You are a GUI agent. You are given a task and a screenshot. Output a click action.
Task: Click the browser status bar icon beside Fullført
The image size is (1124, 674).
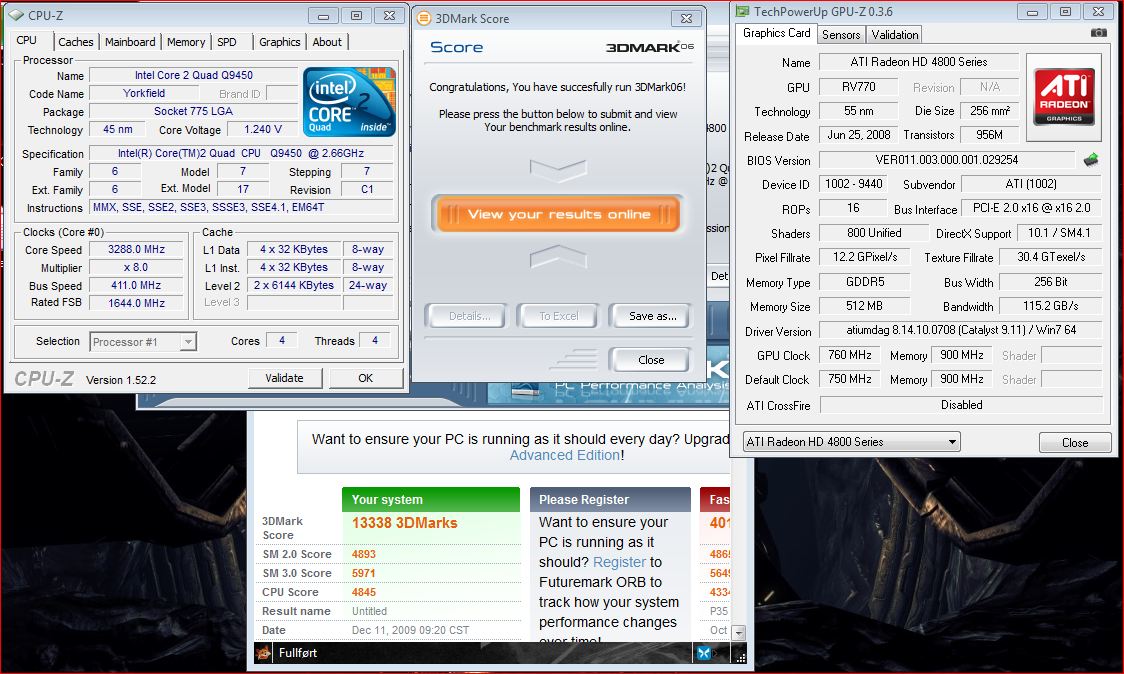pyautogui.click(x=264, y=652)
